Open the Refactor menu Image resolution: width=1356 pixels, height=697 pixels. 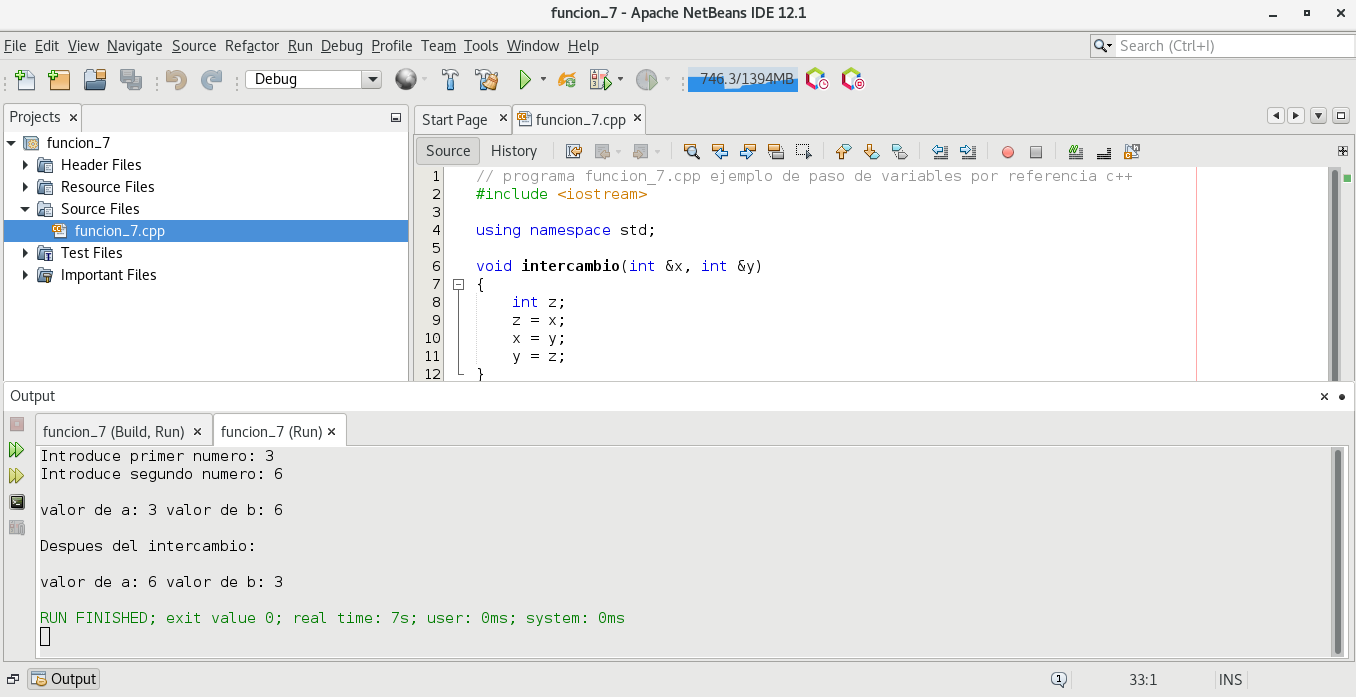click(252, 46)
